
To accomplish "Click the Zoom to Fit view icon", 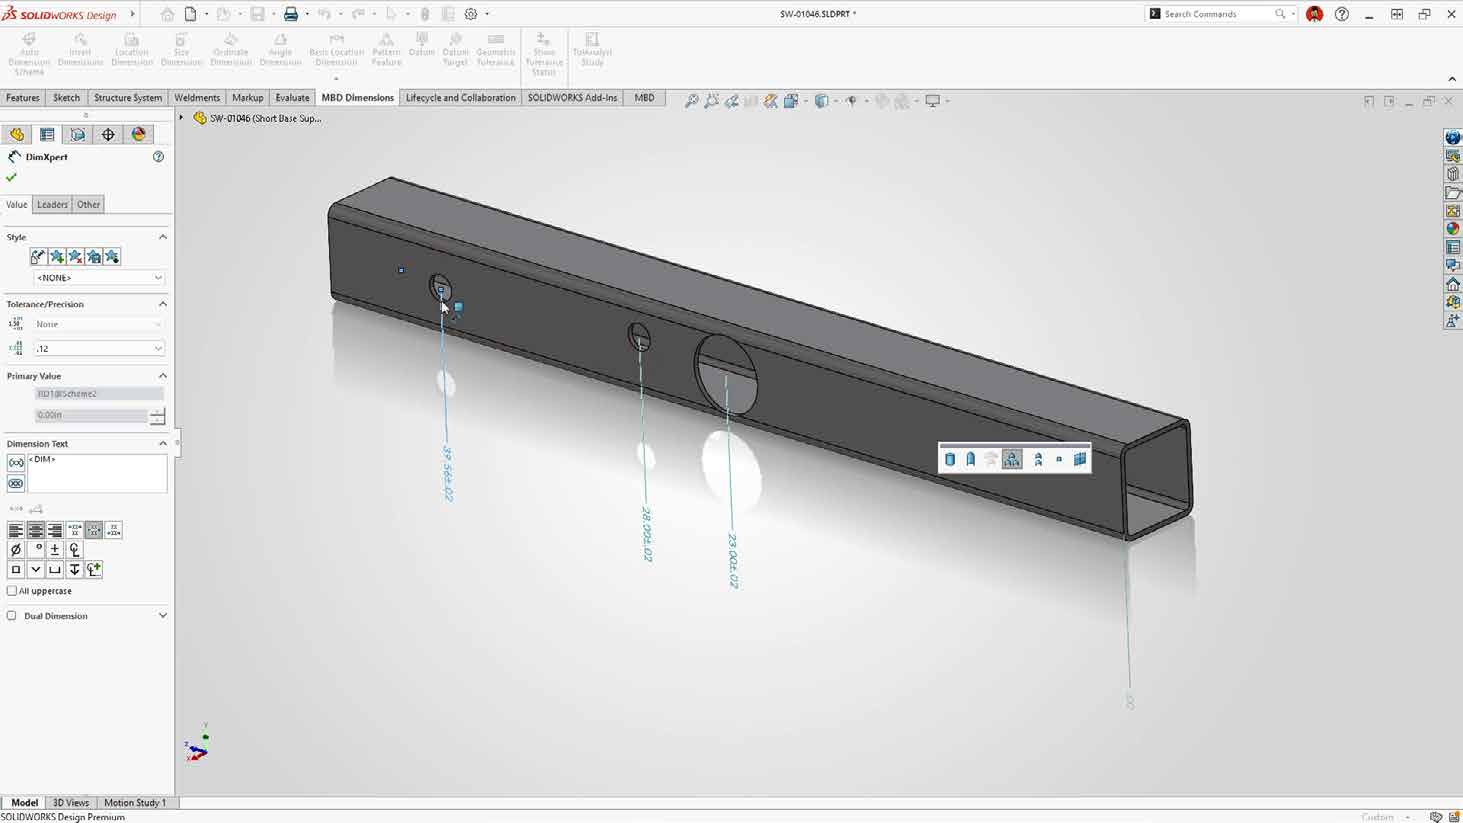I will coord(692,101).
